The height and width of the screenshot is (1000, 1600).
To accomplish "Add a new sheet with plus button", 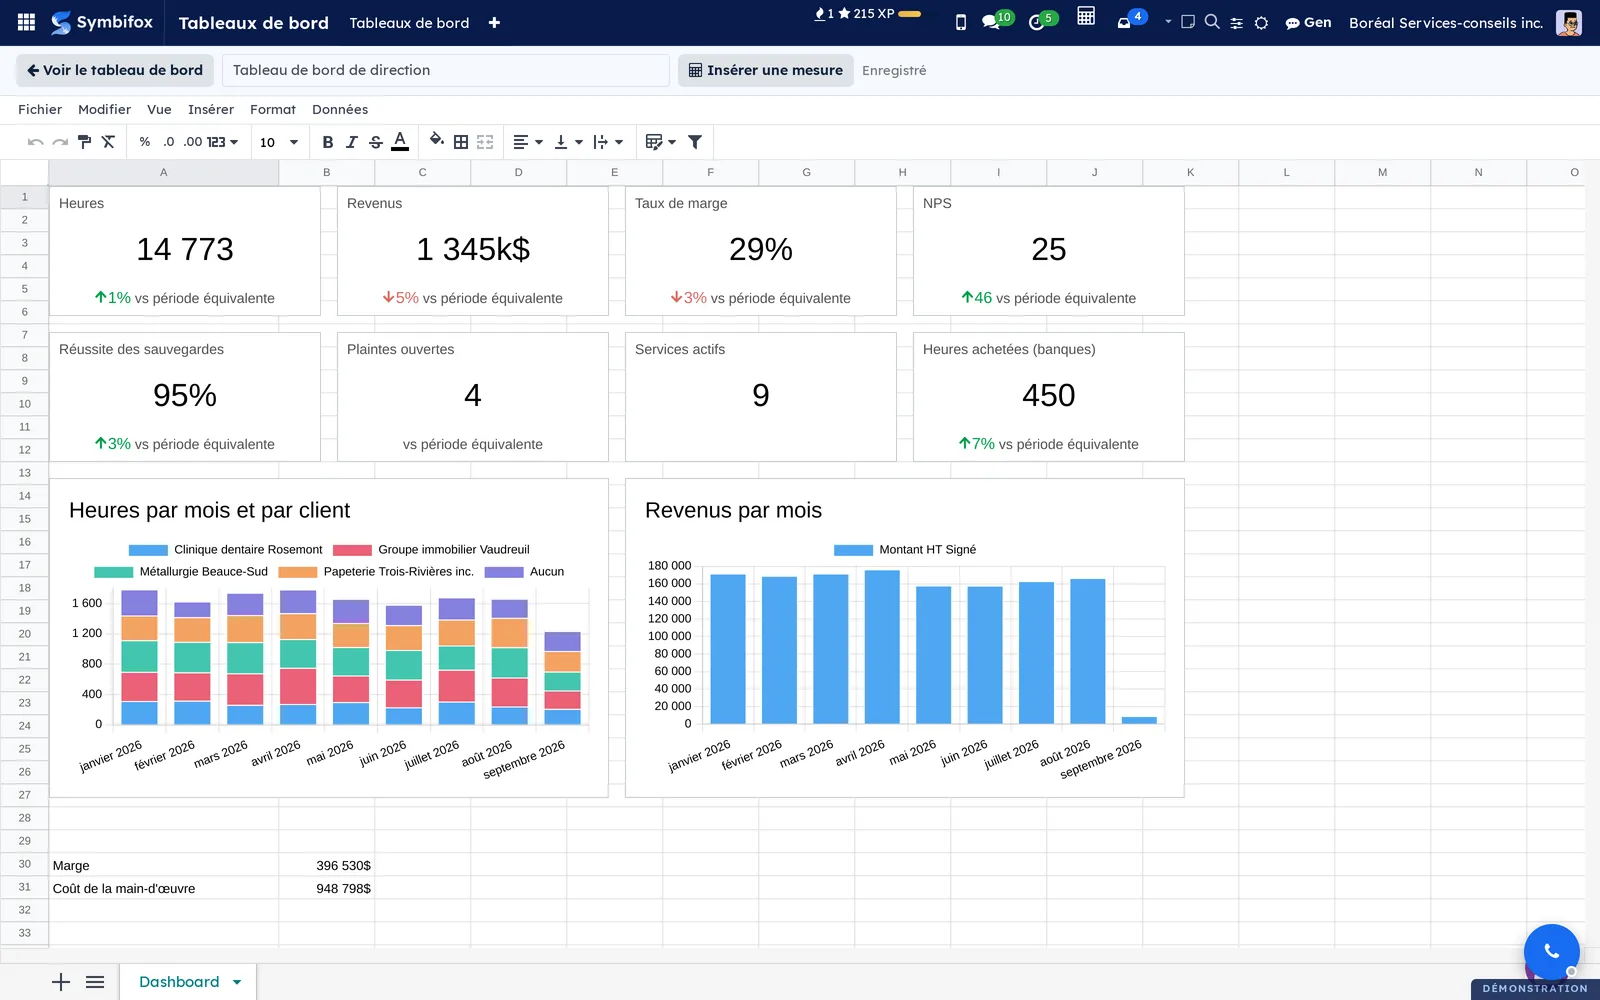I will pos(61,982).
